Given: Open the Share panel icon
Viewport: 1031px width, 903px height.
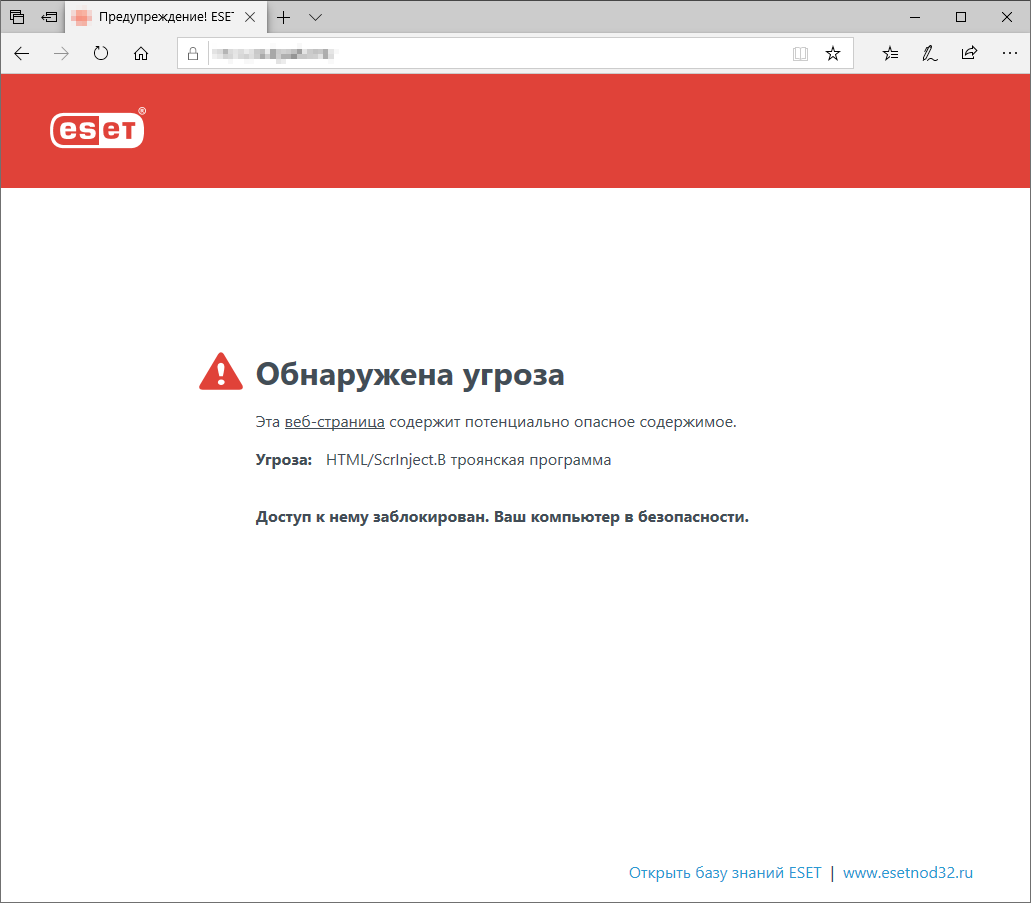Looking at the screenshot, I should pos(968,53).
